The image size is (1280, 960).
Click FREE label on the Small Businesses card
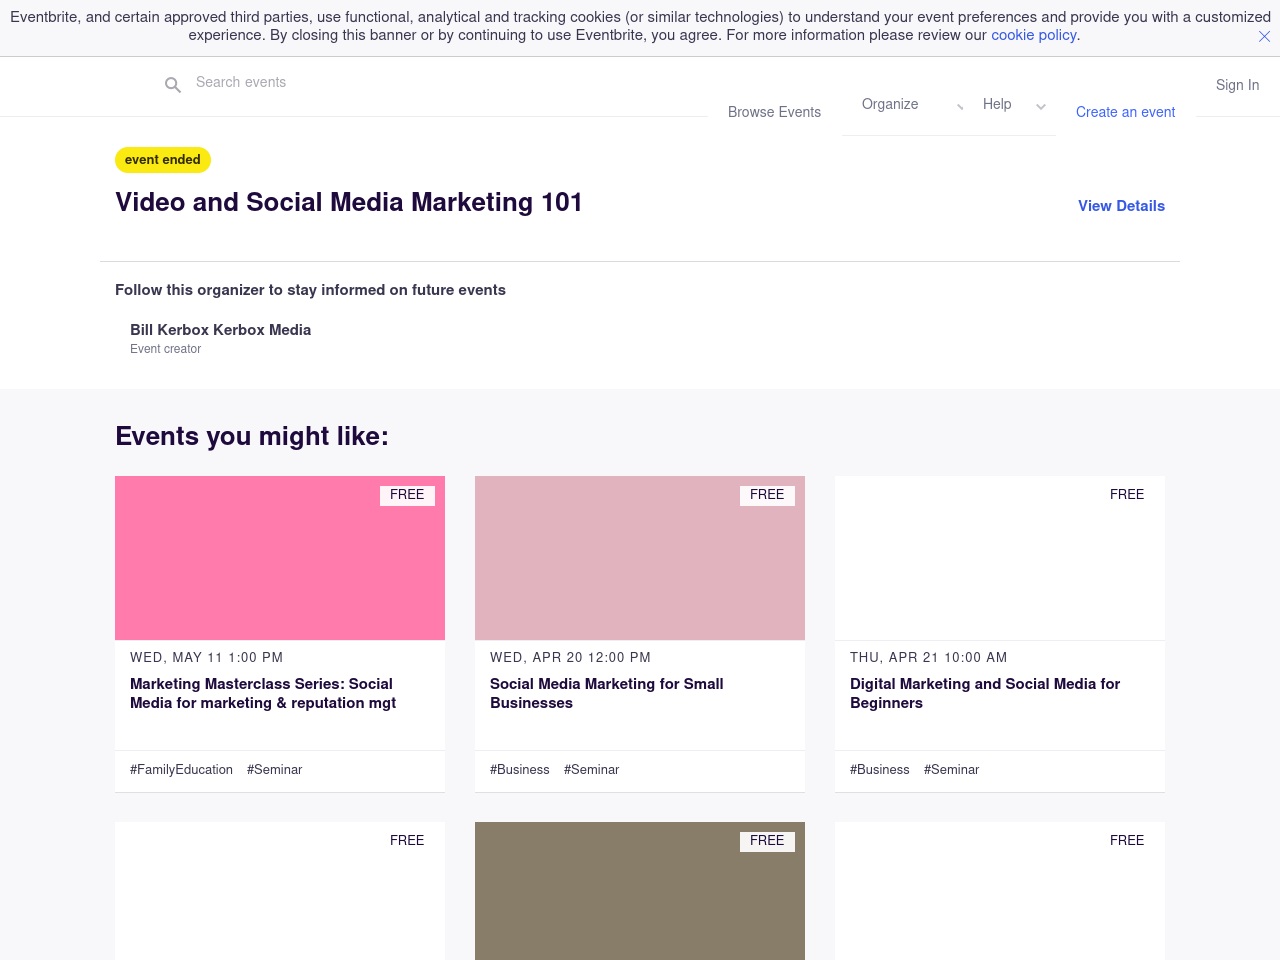pos(767,495)
